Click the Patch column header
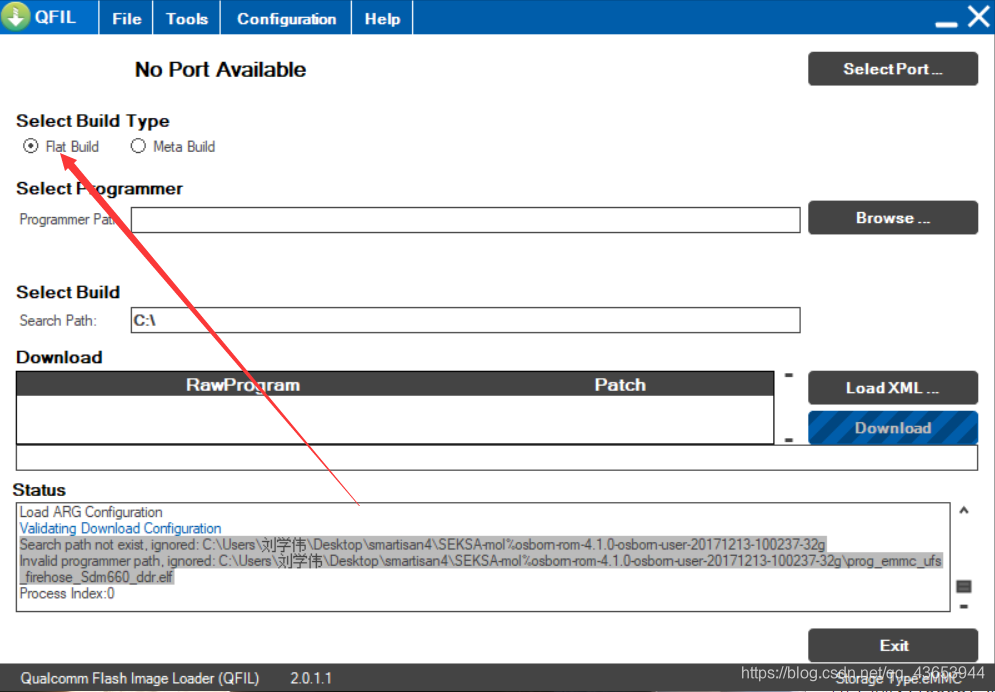Viewport: 995px width, 692px height. 620,384
